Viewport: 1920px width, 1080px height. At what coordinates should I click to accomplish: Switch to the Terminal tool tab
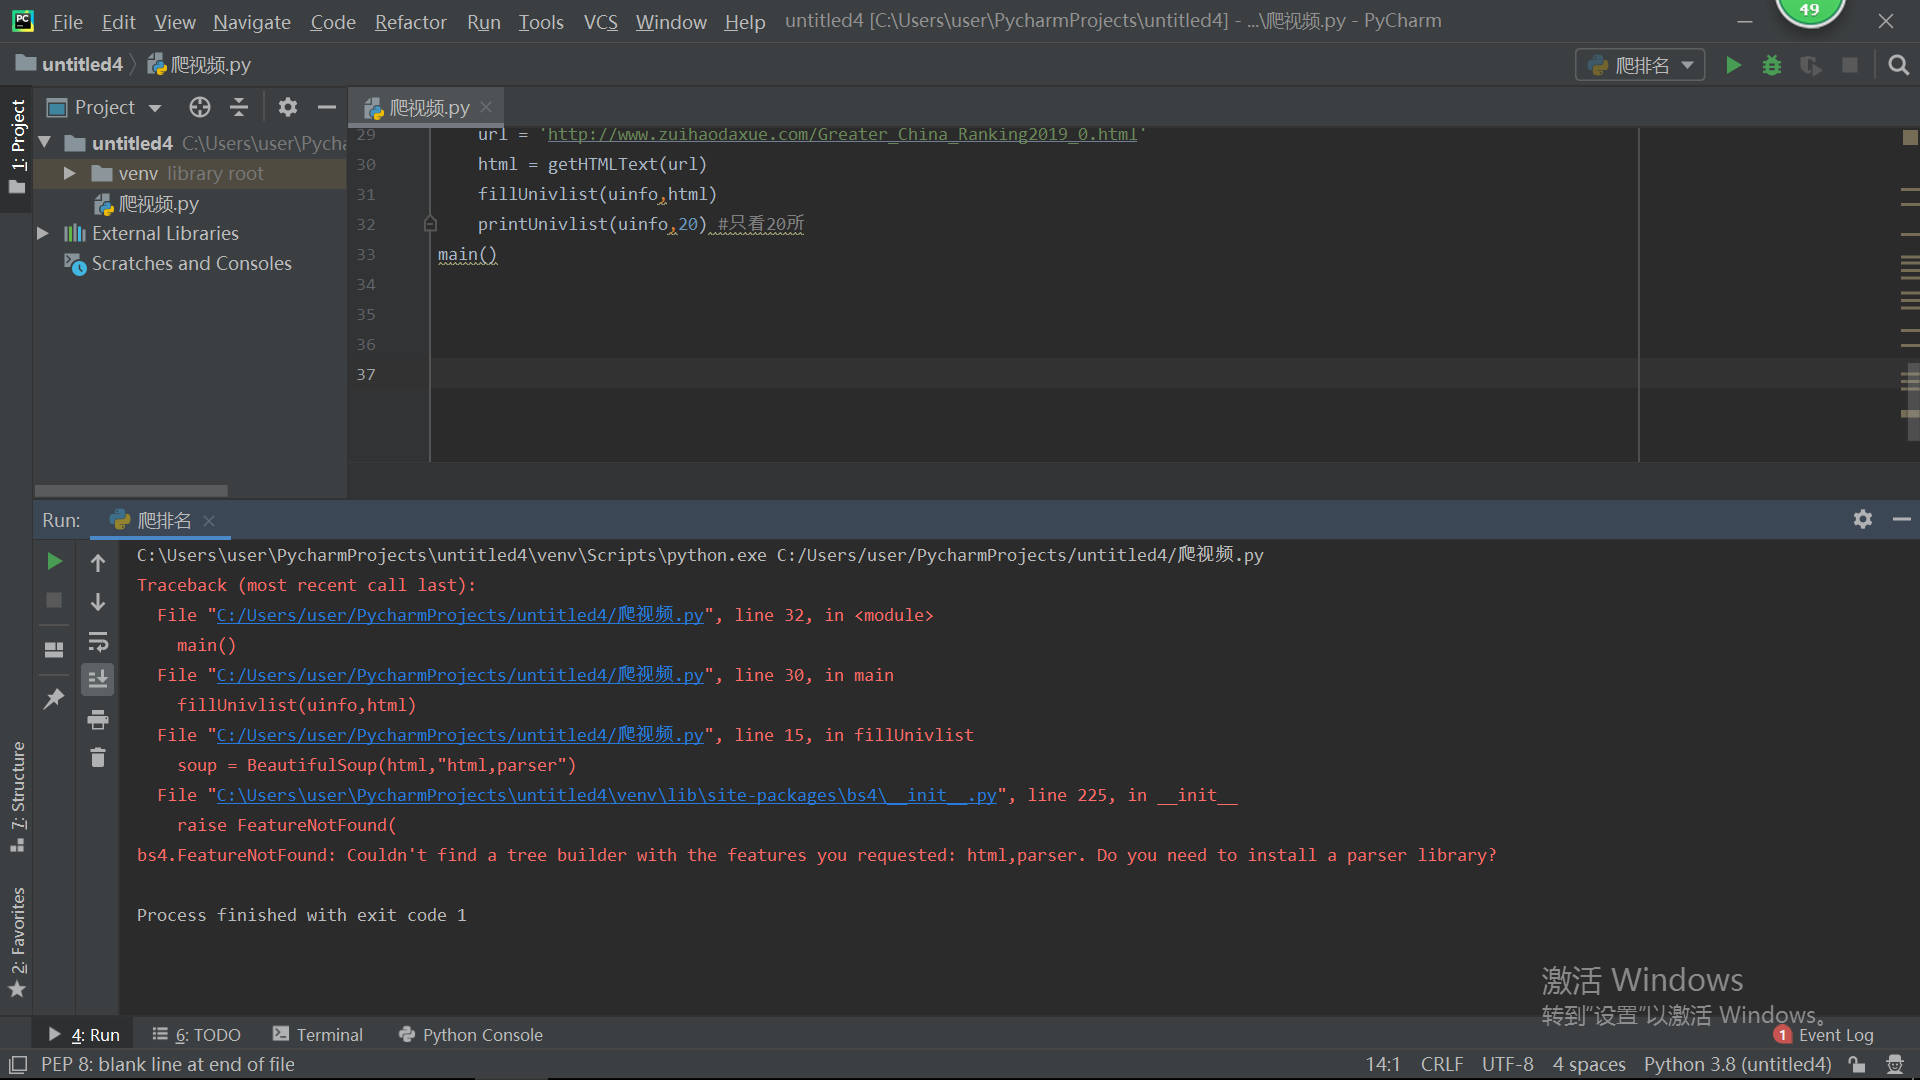(318, 1035)
